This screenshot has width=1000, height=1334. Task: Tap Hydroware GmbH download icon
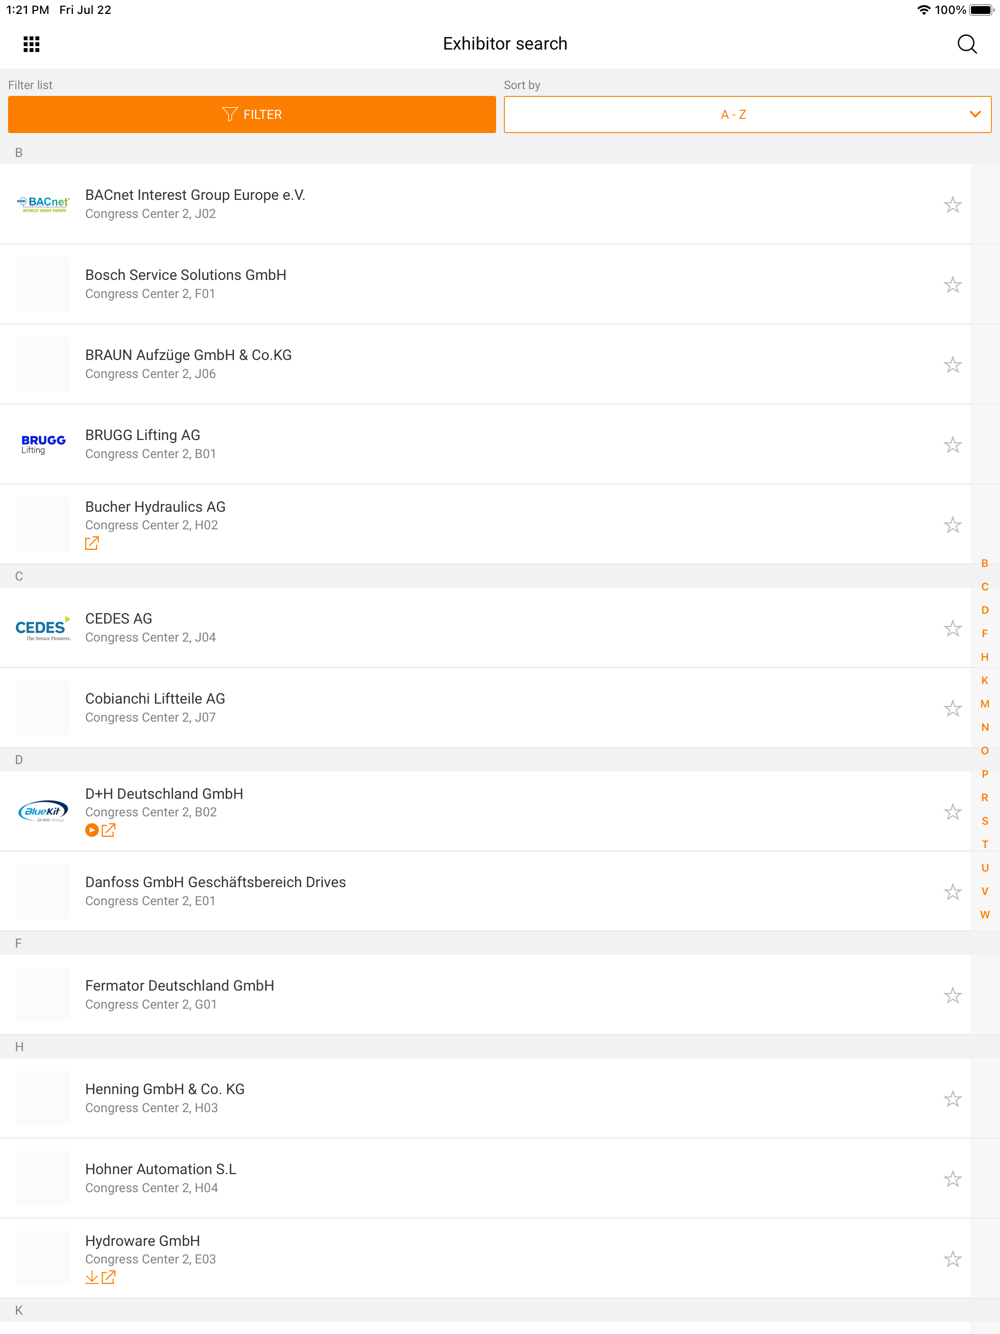[x=92, y=1277]
